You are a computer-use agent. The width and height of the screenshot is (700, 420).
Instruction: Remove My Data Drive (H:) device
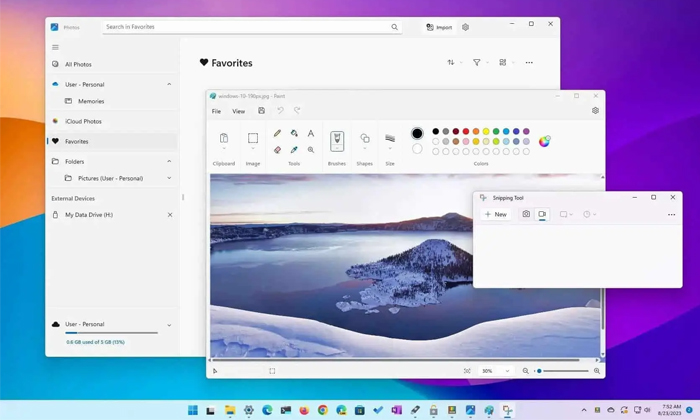170,215
